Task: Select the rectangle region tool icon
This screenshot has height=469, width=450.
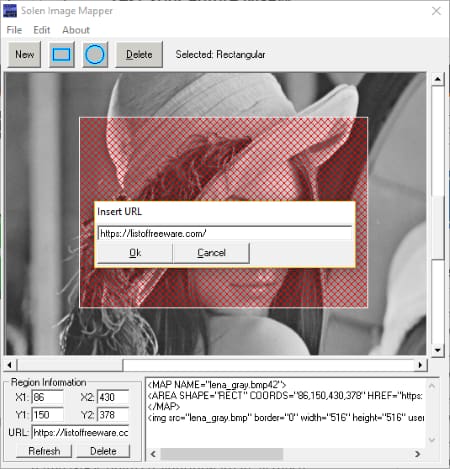Action: pos(62,54)
